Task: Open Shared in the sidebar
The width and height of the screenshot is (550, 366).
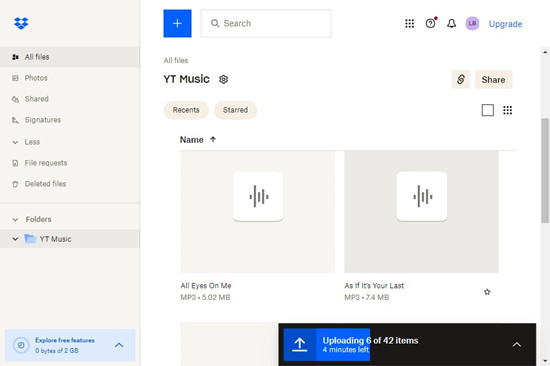Action: click(x=70, y=99)
